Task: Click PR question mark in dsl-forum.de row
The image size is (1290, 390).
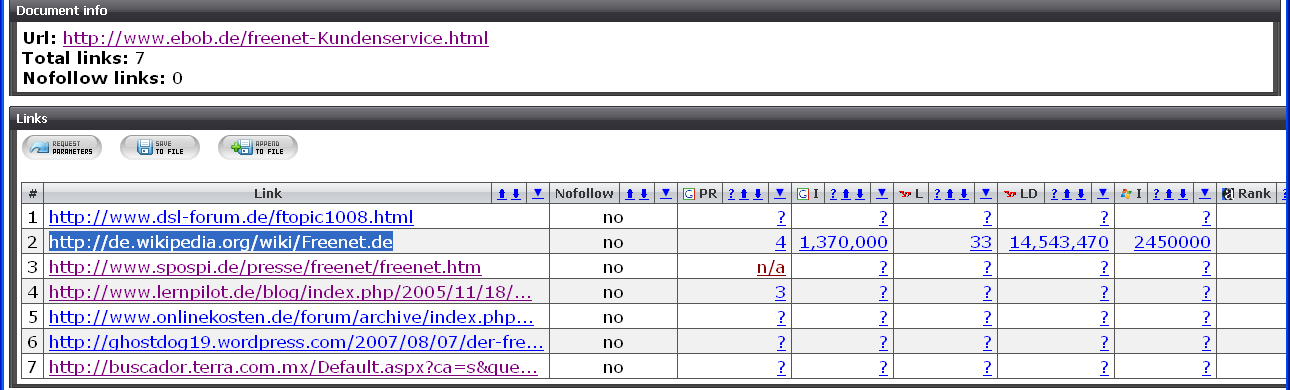Action: (780, 217)
